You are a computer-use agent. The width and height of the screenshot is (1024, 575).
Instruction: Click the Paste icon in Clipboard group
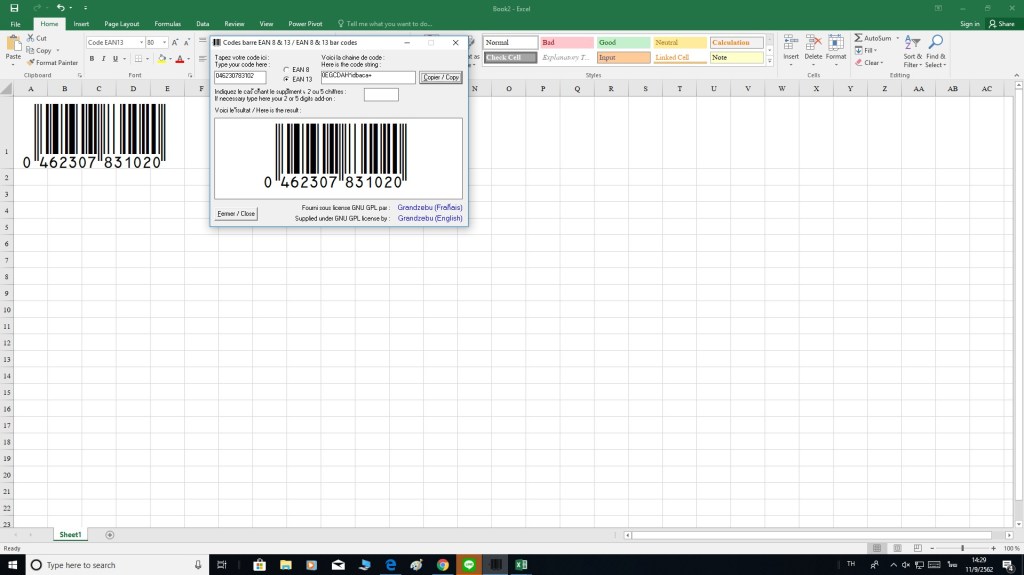click(x=13, y=44)
